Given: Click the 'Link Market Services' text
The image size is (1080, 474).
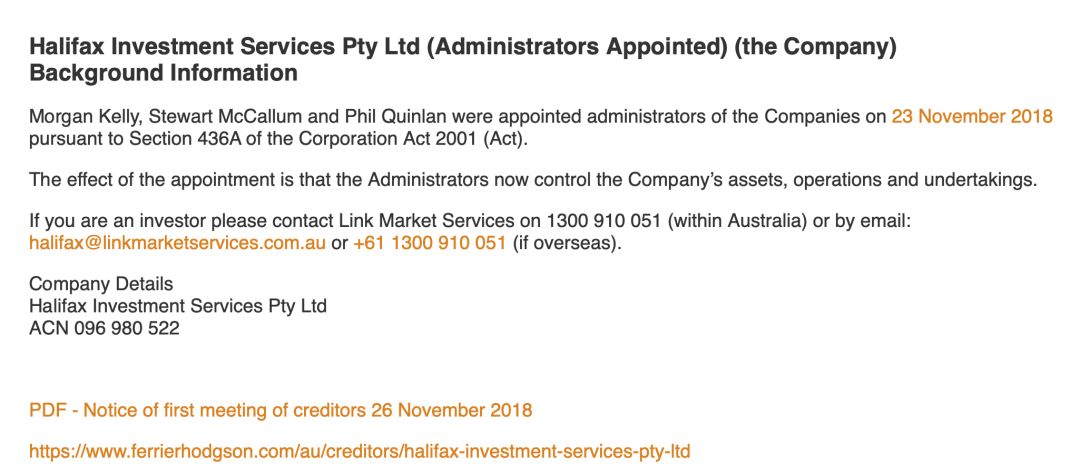Looking at the screenshot, I should click(427, 222).
